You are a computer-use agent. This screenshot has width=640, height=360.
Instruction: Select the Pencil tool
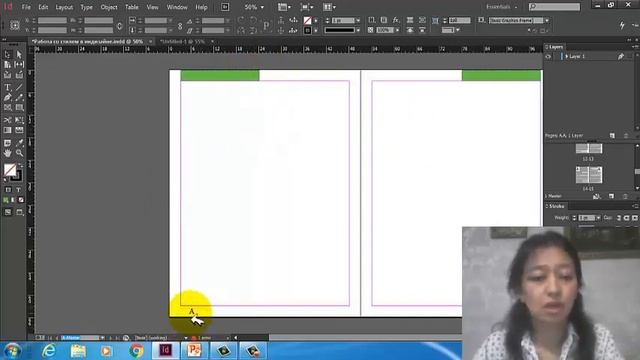[x=19, y=97]
